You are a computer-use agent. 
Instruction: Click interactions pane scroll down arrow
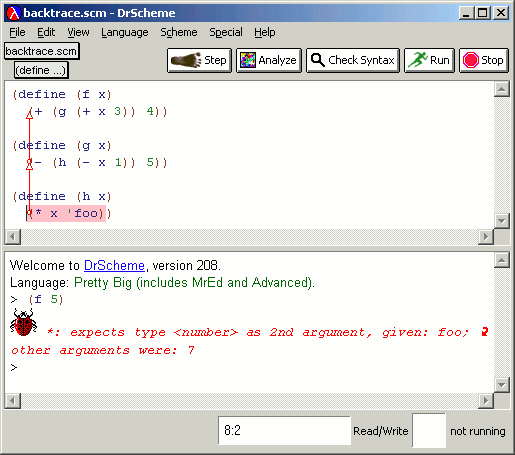(x=502, y=385)
